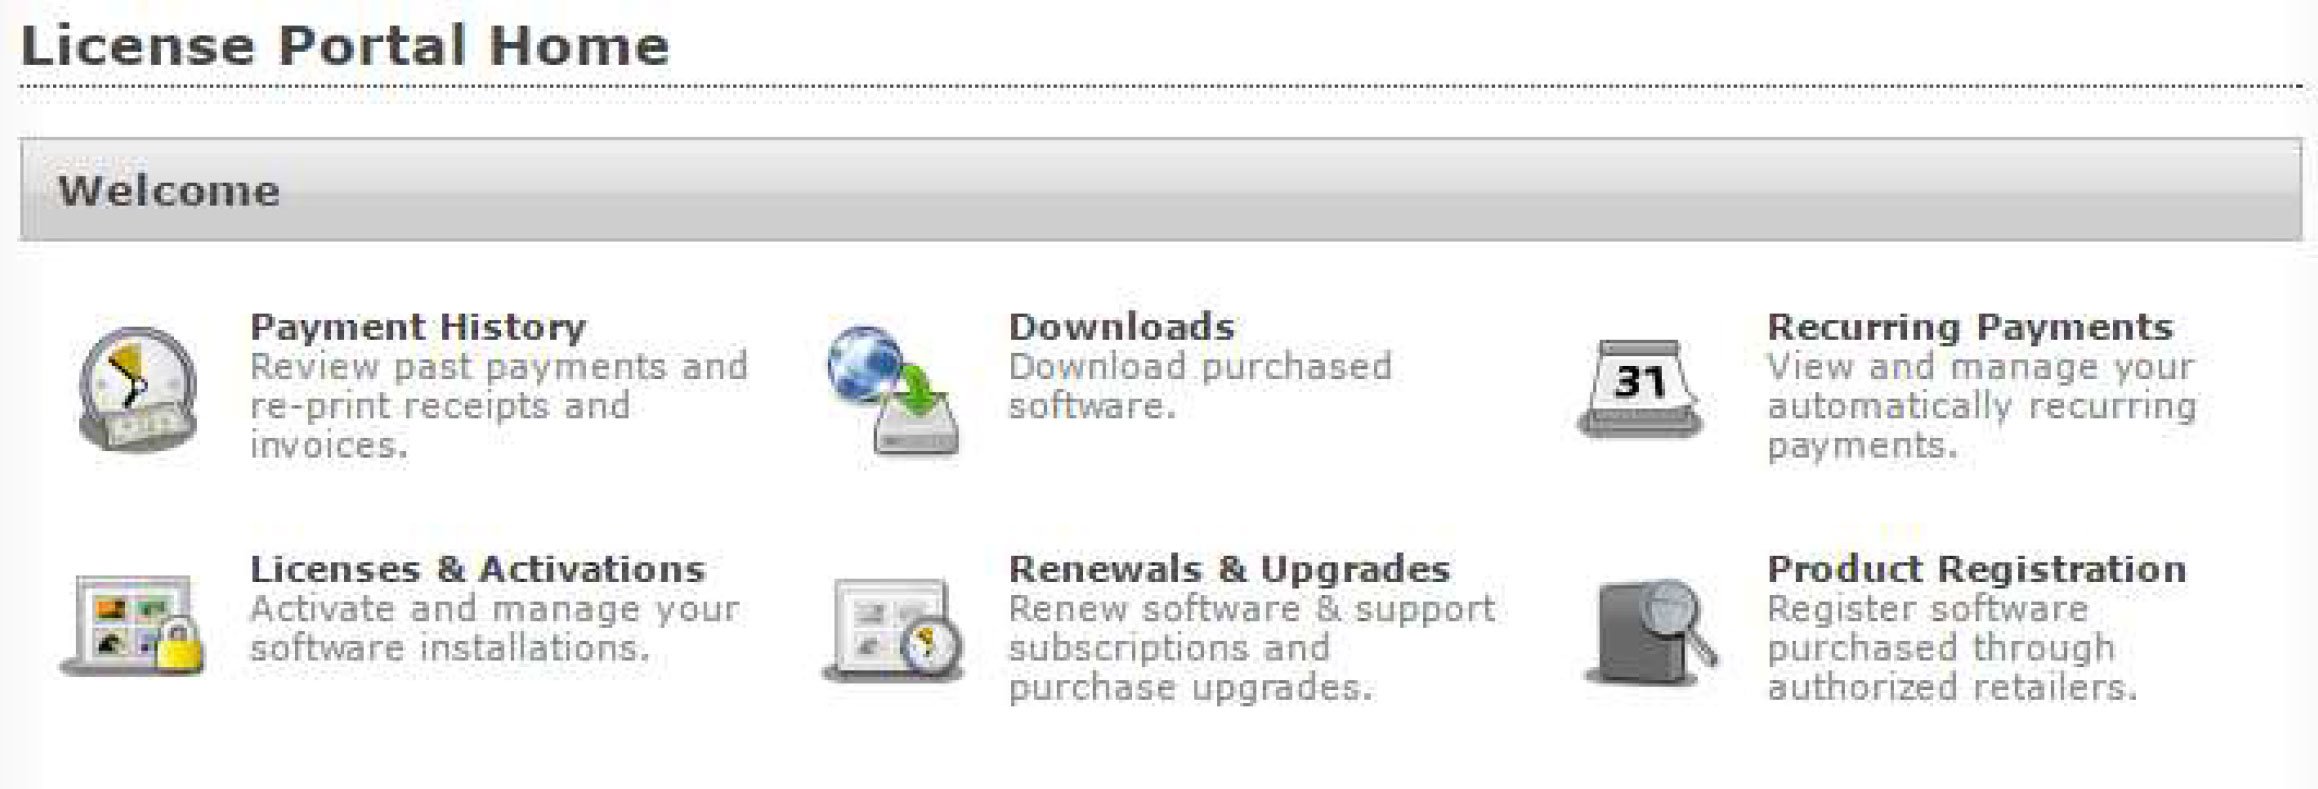Open the Recurring Payments heading link

click(1970, 327)
